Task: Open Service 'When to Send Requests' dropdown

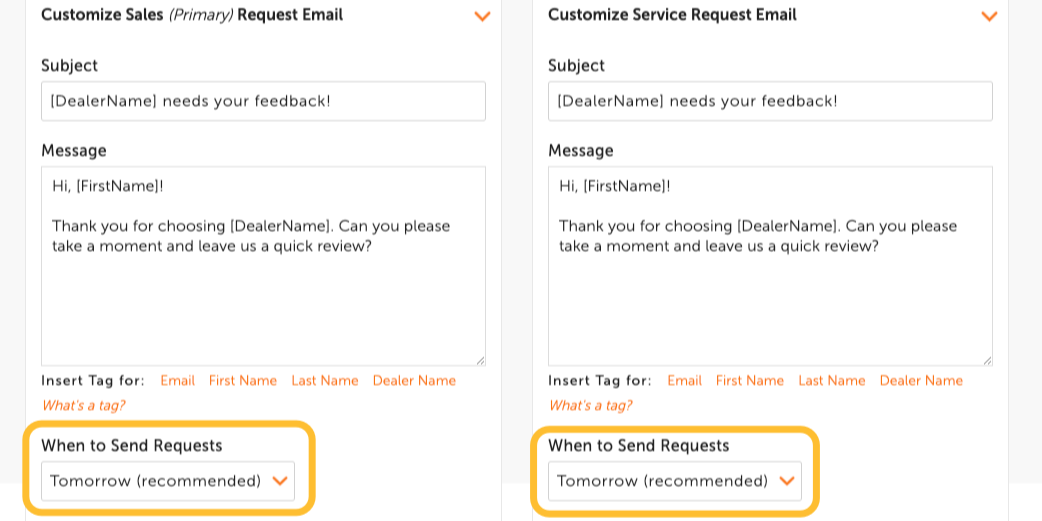Action: pos(675,481)
